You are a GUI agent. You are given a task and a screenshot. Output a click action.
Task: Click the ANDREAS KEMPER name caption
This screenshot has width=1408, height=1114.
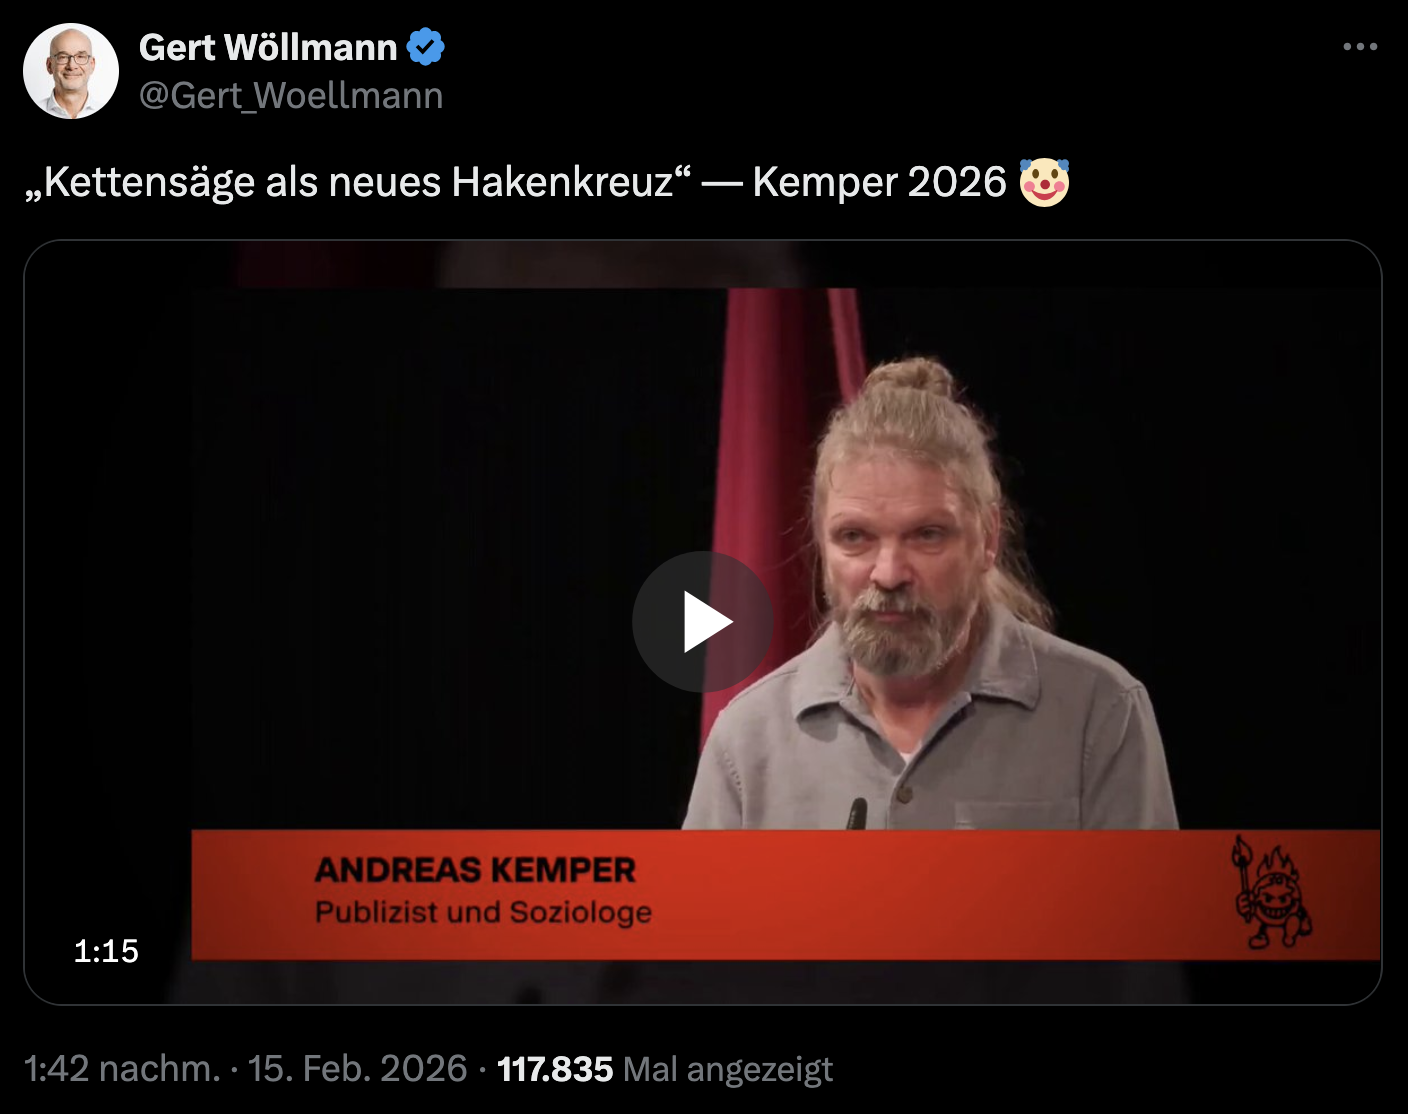pyautogui.click(x=475, y=870)
